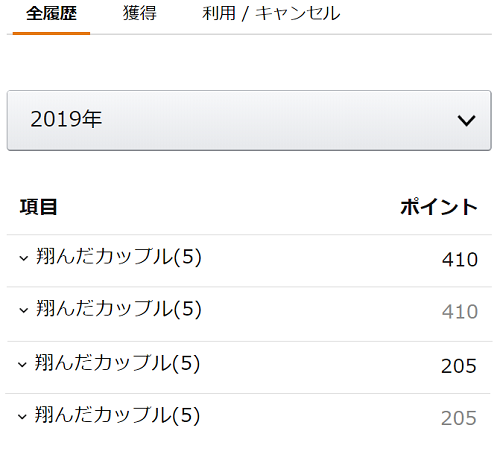Image resolution: width=500 pixels, height=454 pixels.
Task: Select 翔んだカップル(5) title in black 205 row
Action: (117, 363)
